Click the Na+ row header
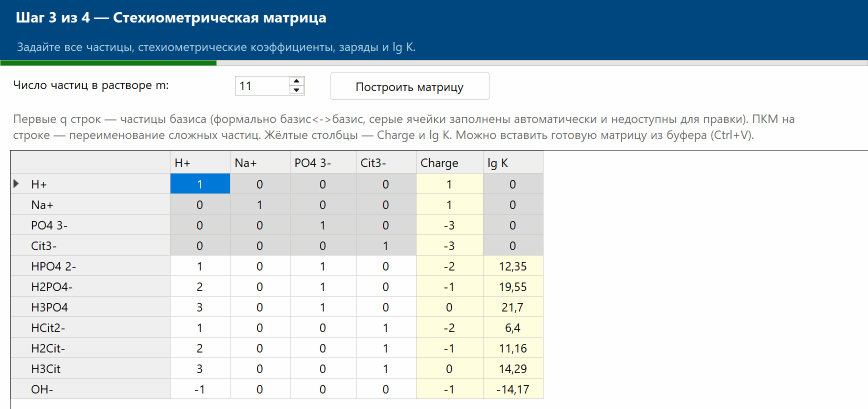 [x=91, y=204]
